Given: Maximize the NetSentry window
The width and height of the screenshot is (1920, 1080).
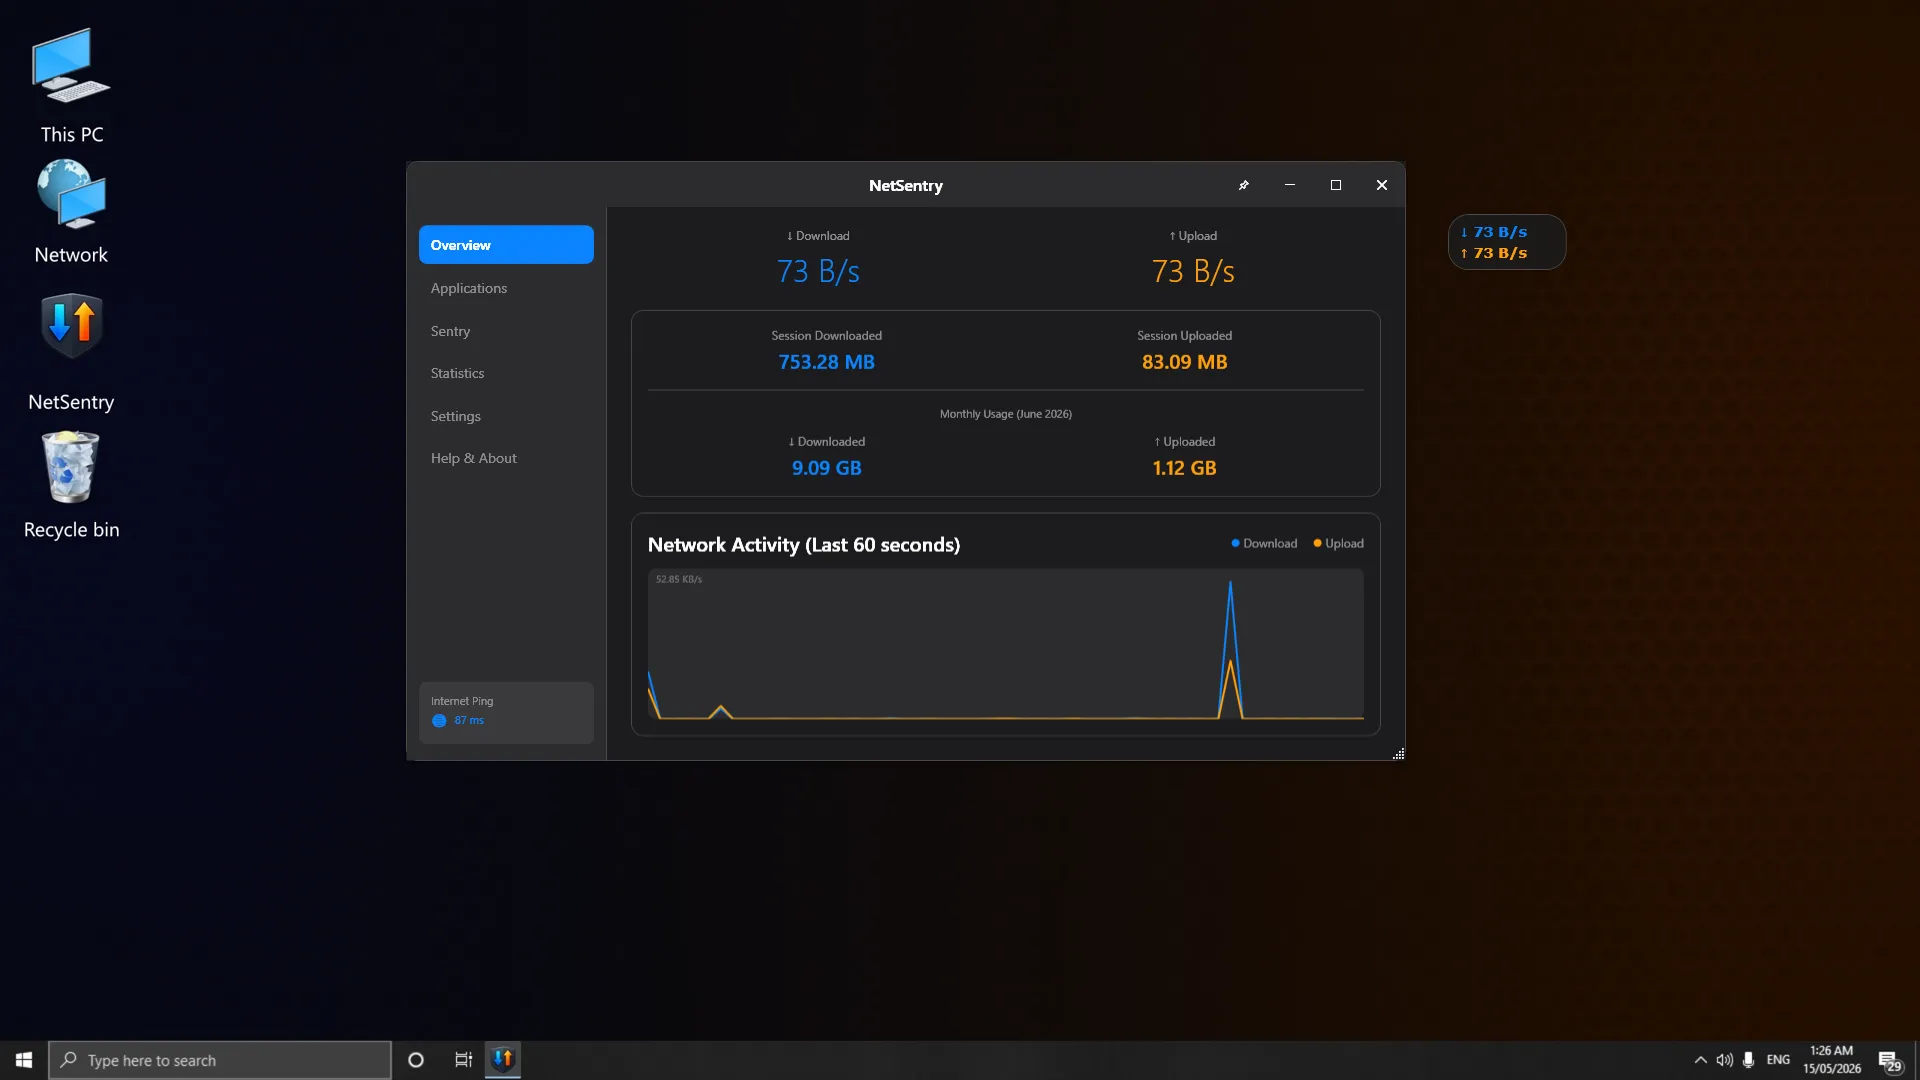Looking at the screenshot, I should point(1336,185).
